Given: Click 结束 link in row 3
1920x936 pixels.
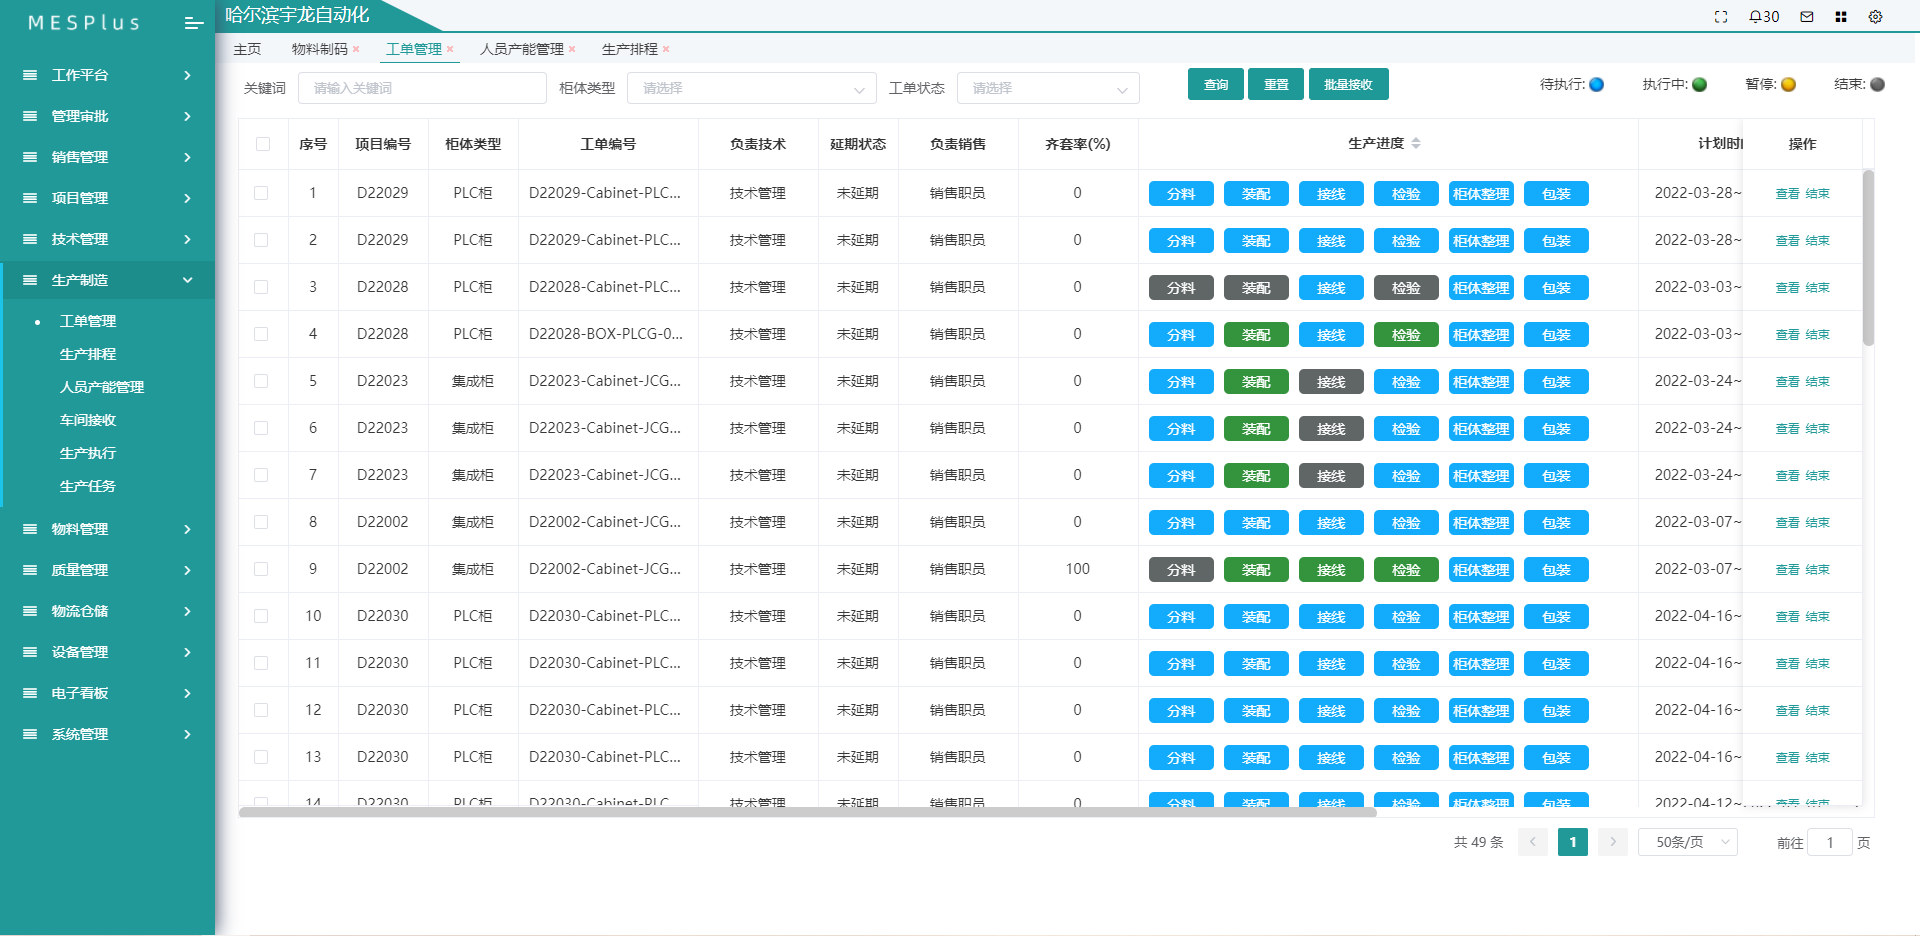Looking at the screenshot, I should click(1818, 288).
